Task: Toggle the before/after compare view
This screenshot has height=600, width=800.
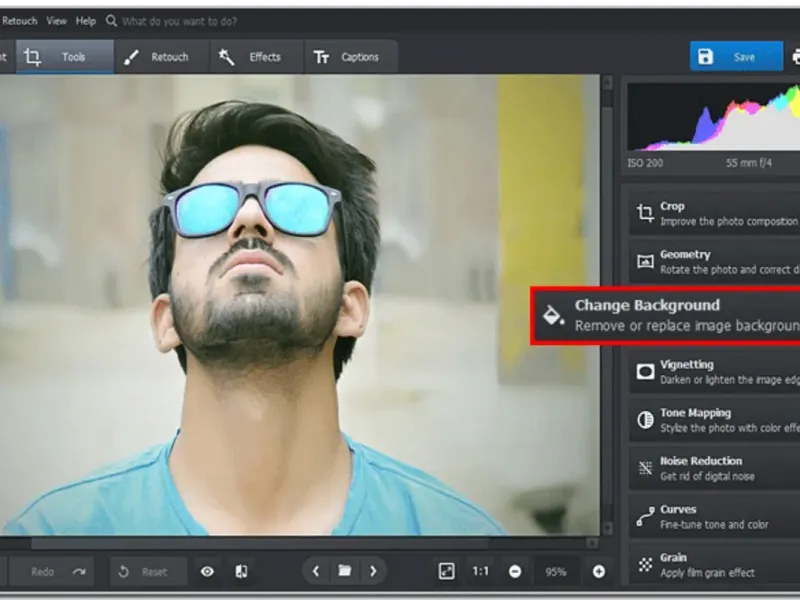Action: point(241,571)
